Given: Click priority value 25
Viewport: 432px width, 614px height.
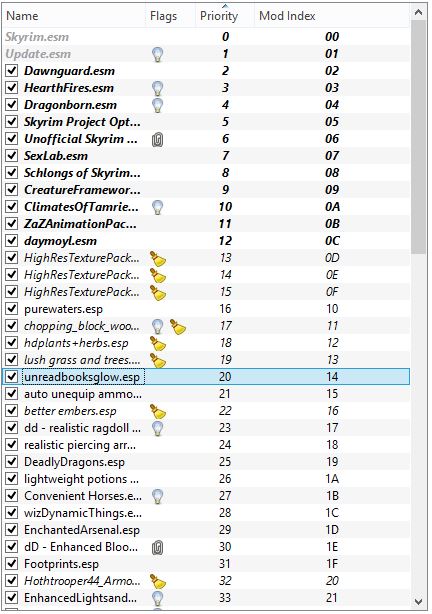Looking at the screenshot, I should click(x=225, y=462).
